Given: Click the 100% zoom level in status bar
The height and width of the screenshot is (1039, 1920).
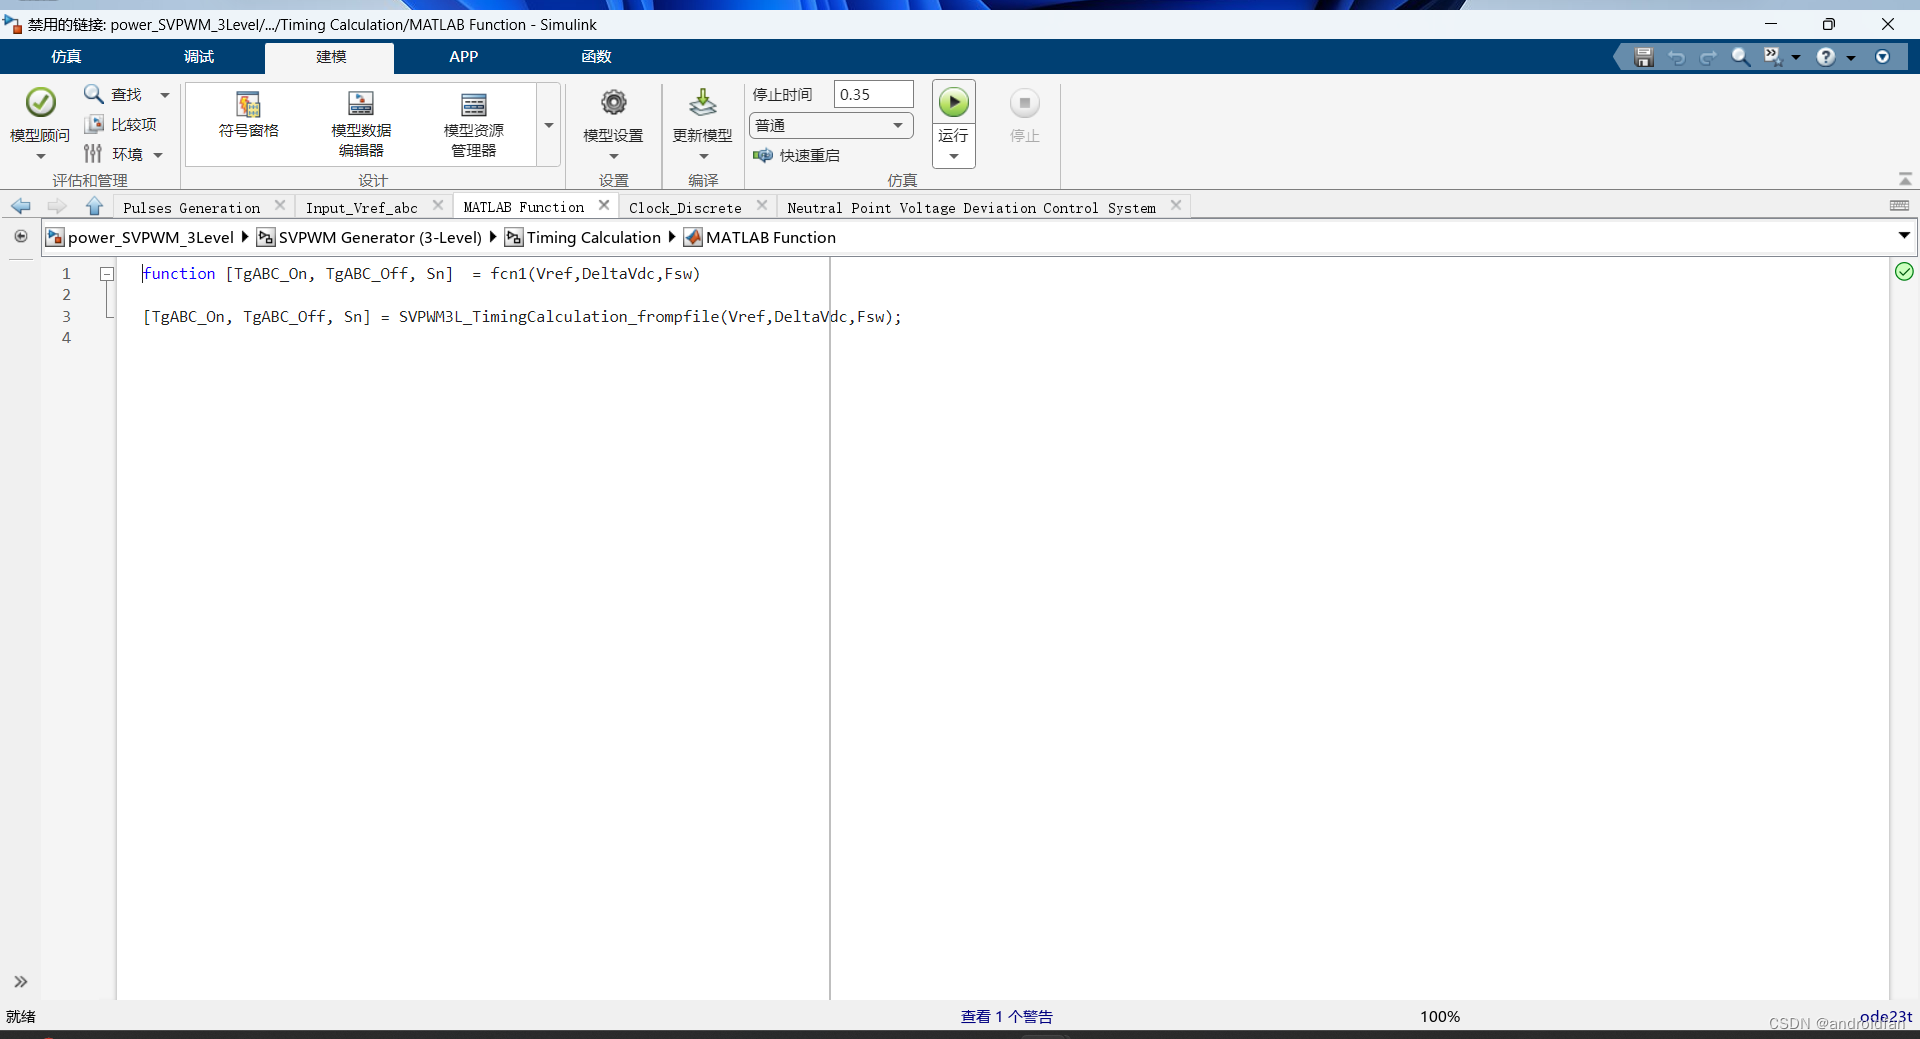Looking at the screenshot, I should 1440,1016.
